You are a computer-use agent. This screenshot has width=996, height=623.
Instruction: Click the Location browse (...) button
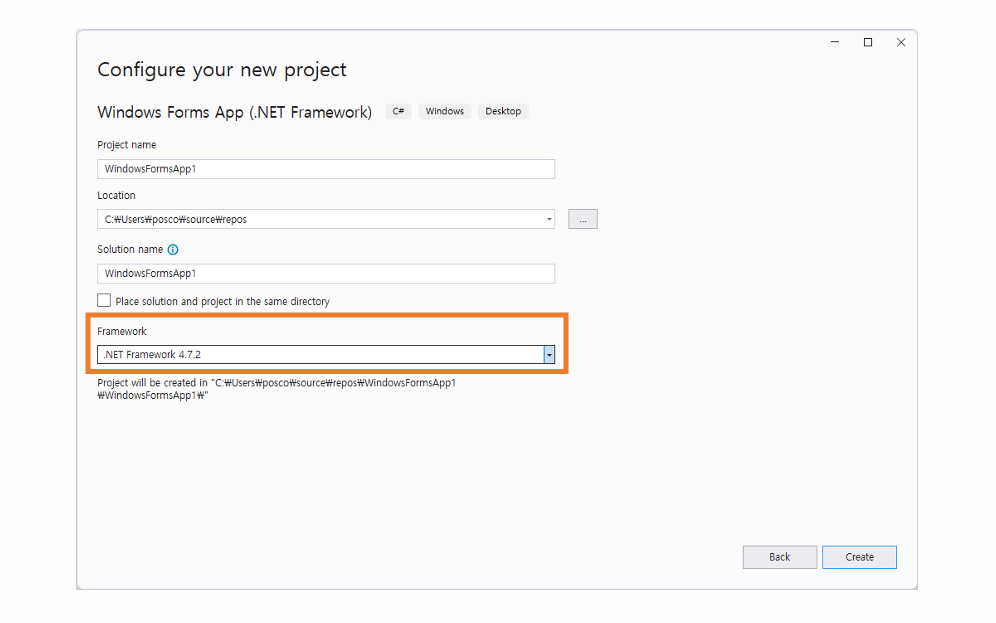582,219
